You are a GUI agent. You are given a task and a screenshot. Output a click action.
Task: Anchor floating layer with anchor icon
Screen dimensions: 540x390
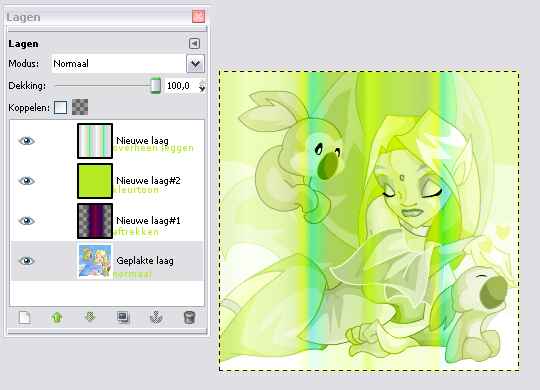(156, 317)
